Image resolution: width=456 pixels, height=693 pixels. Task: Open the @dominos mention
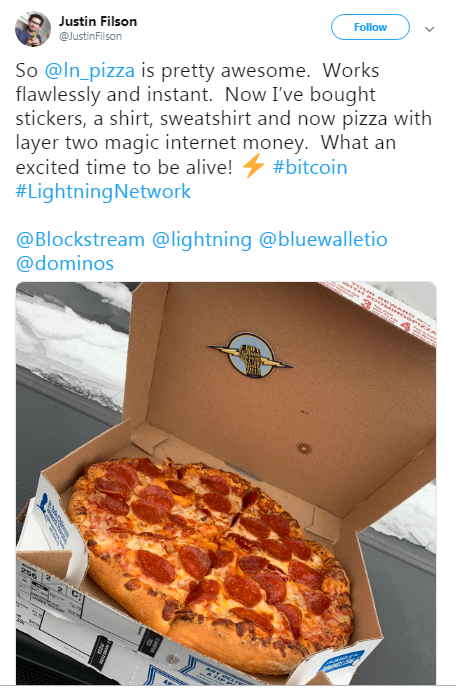pos(65,264)
